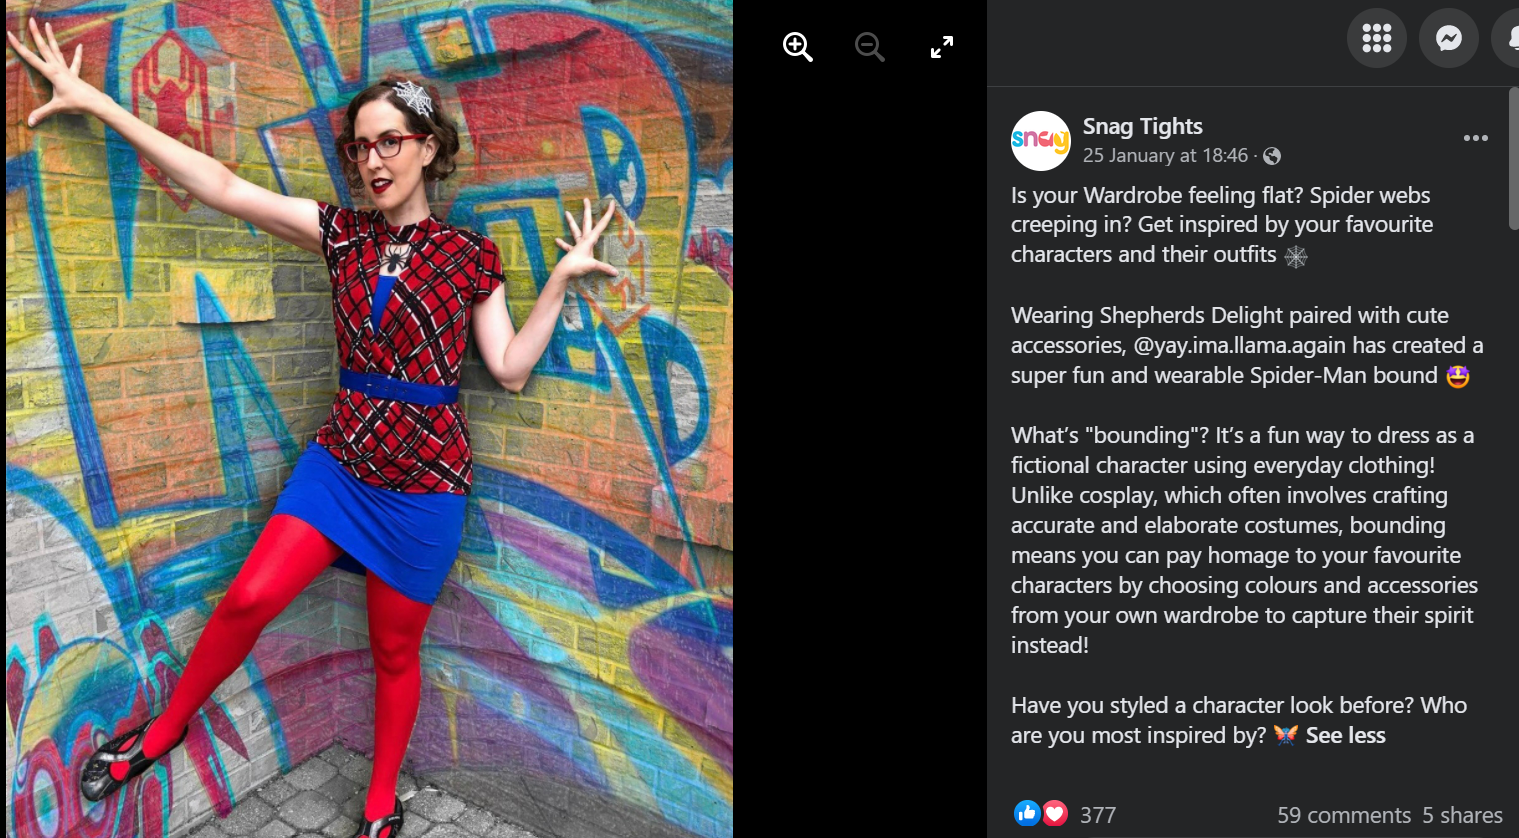This screenshot has width=1519, height=838.
Task: Zoom out of the photo
Action: (x=869, y=46)
